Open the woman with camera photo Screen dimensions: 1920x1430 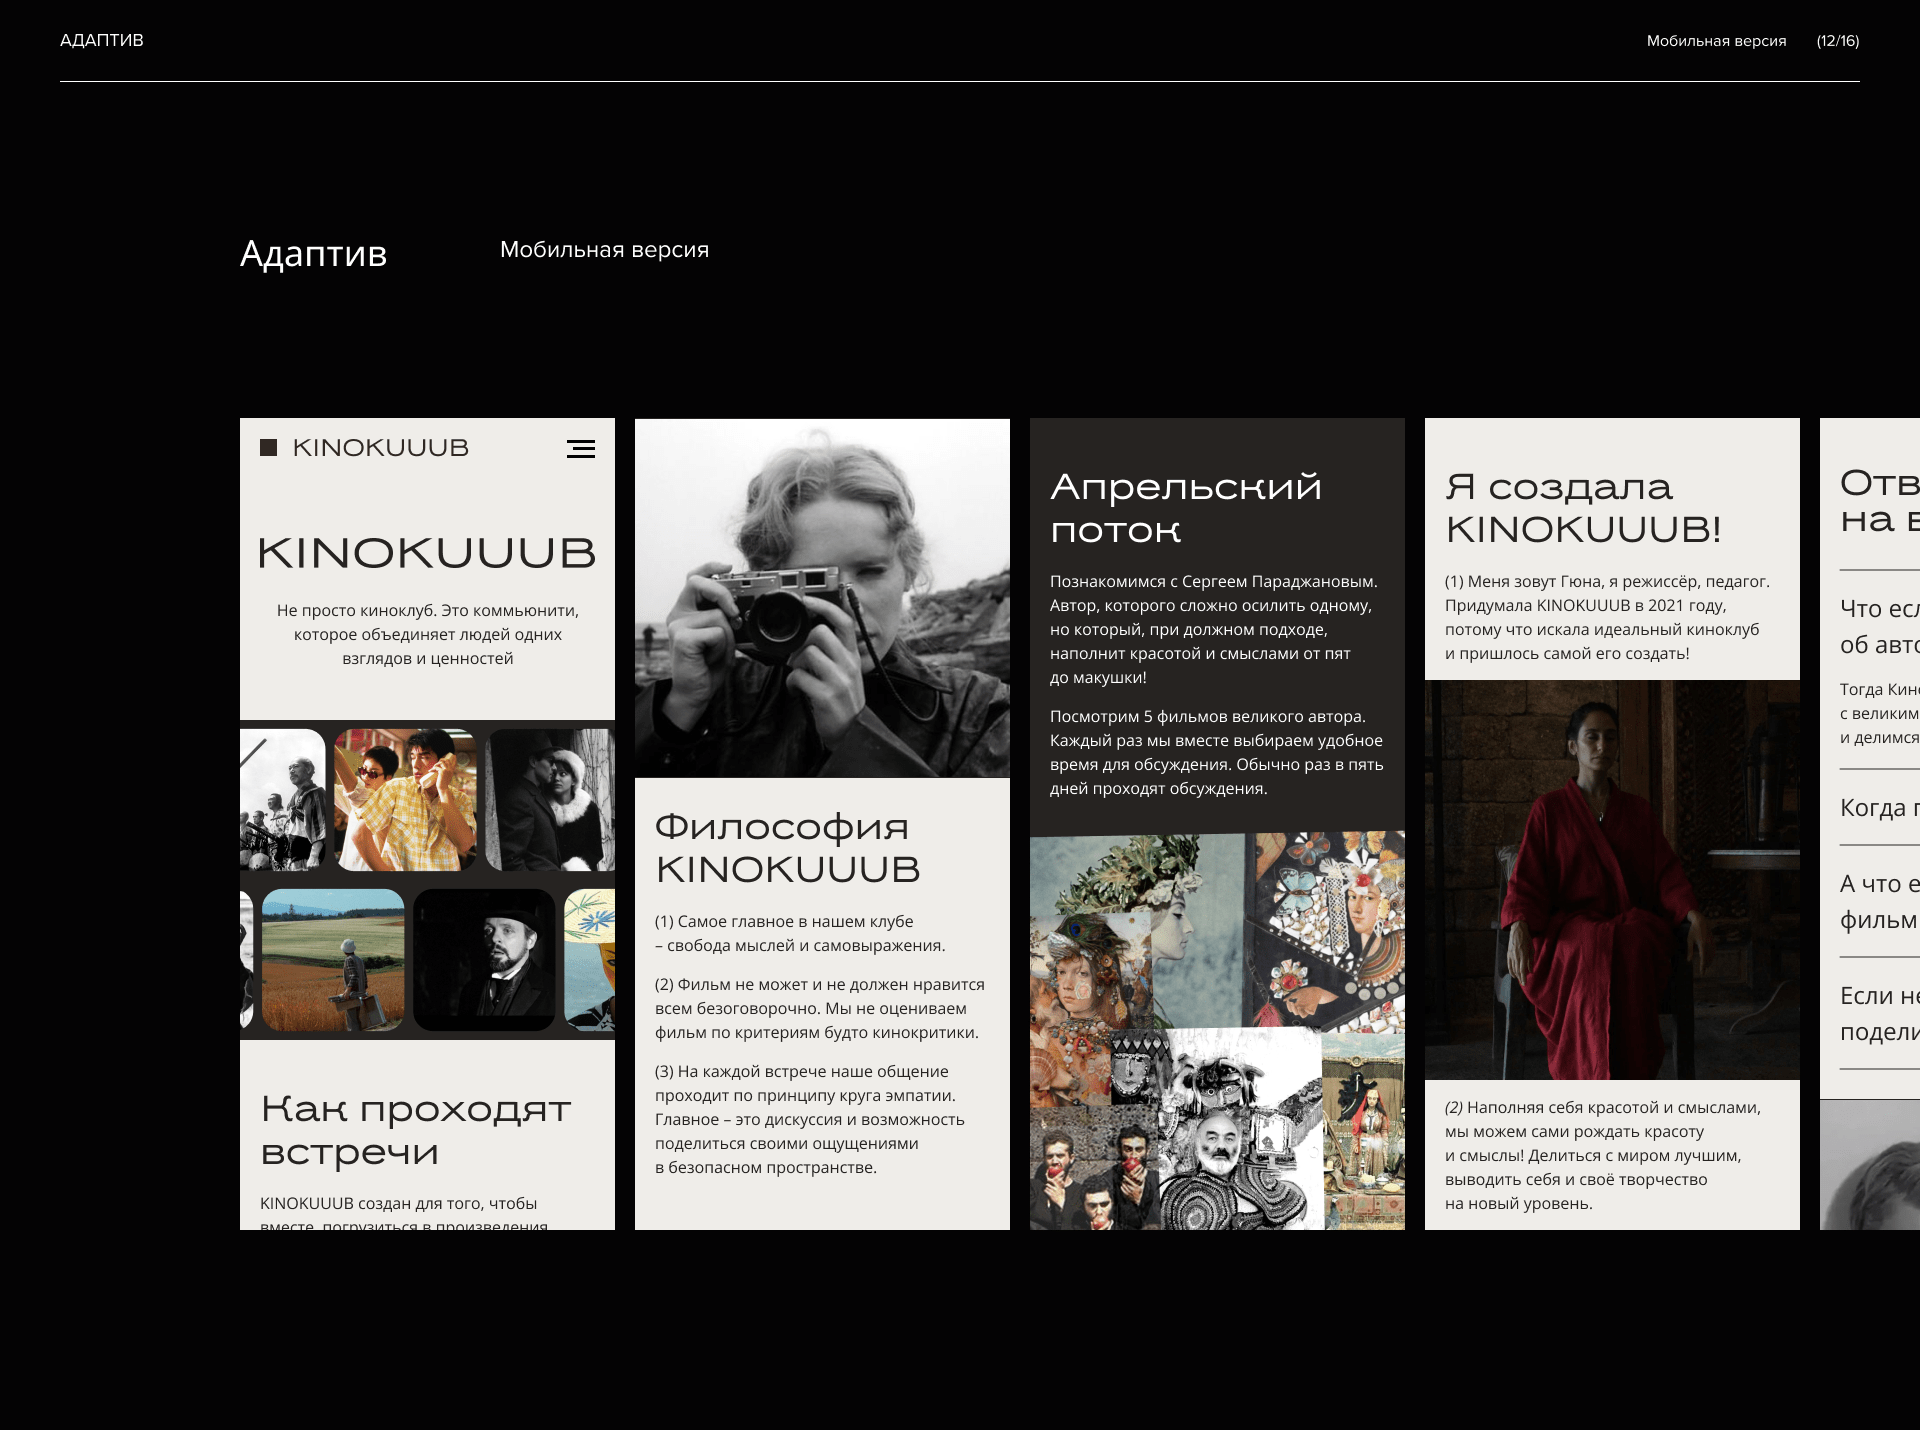pyautogui.click(x=822, y=597)
